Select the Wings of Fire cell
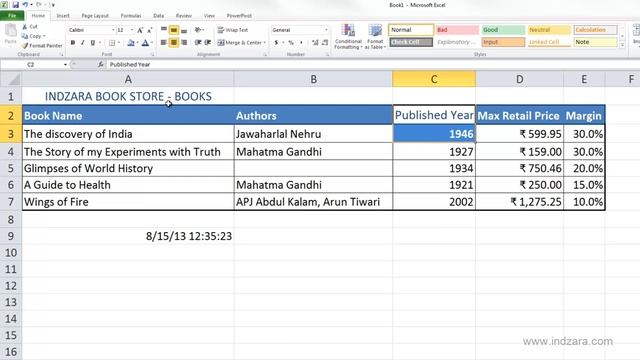The image size is (640, 360). (x=128, y=202)
